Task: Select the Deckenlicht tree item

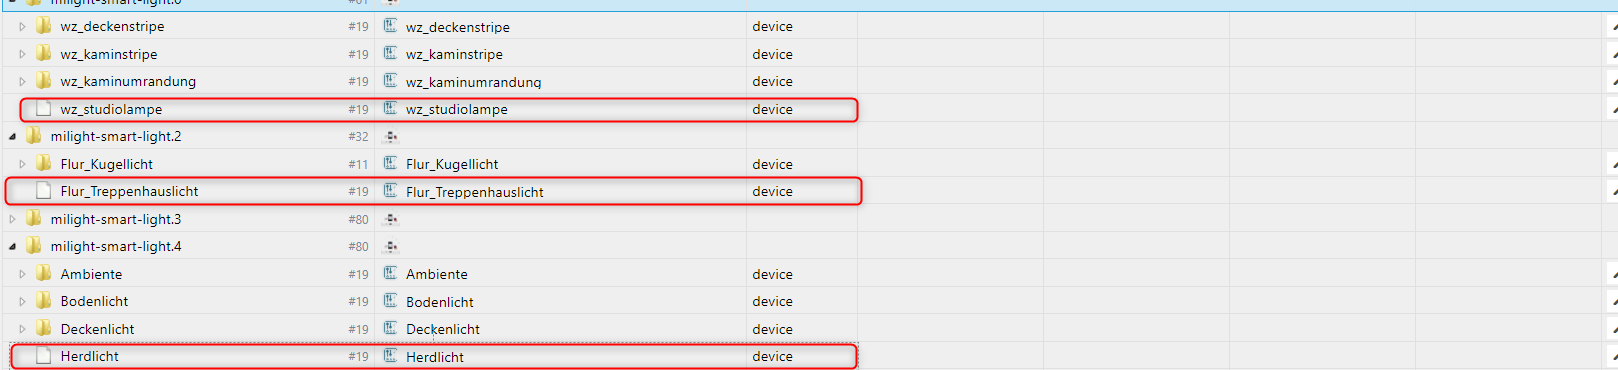Action: click(97, 329)
